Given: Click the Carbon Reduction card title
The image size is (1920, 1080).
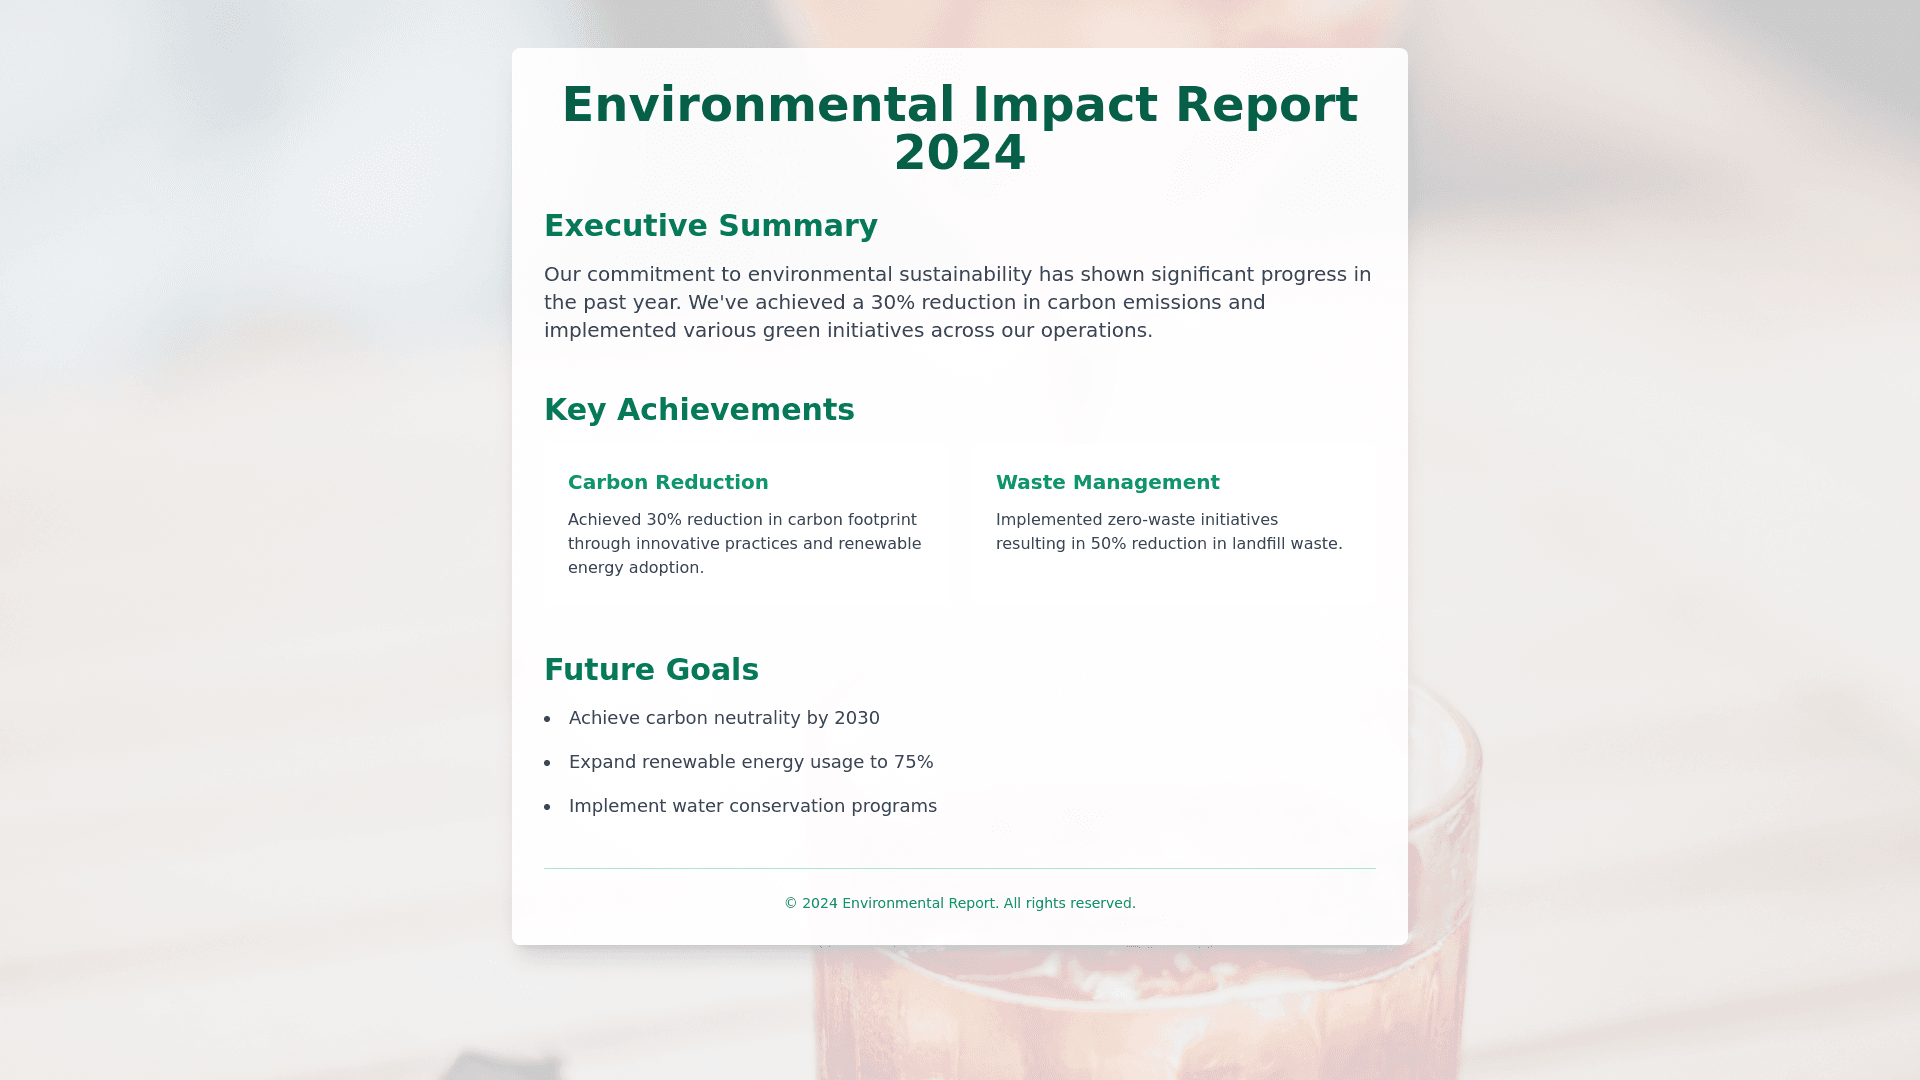Looking at the screenshot, I should click(x=668, y=483).
